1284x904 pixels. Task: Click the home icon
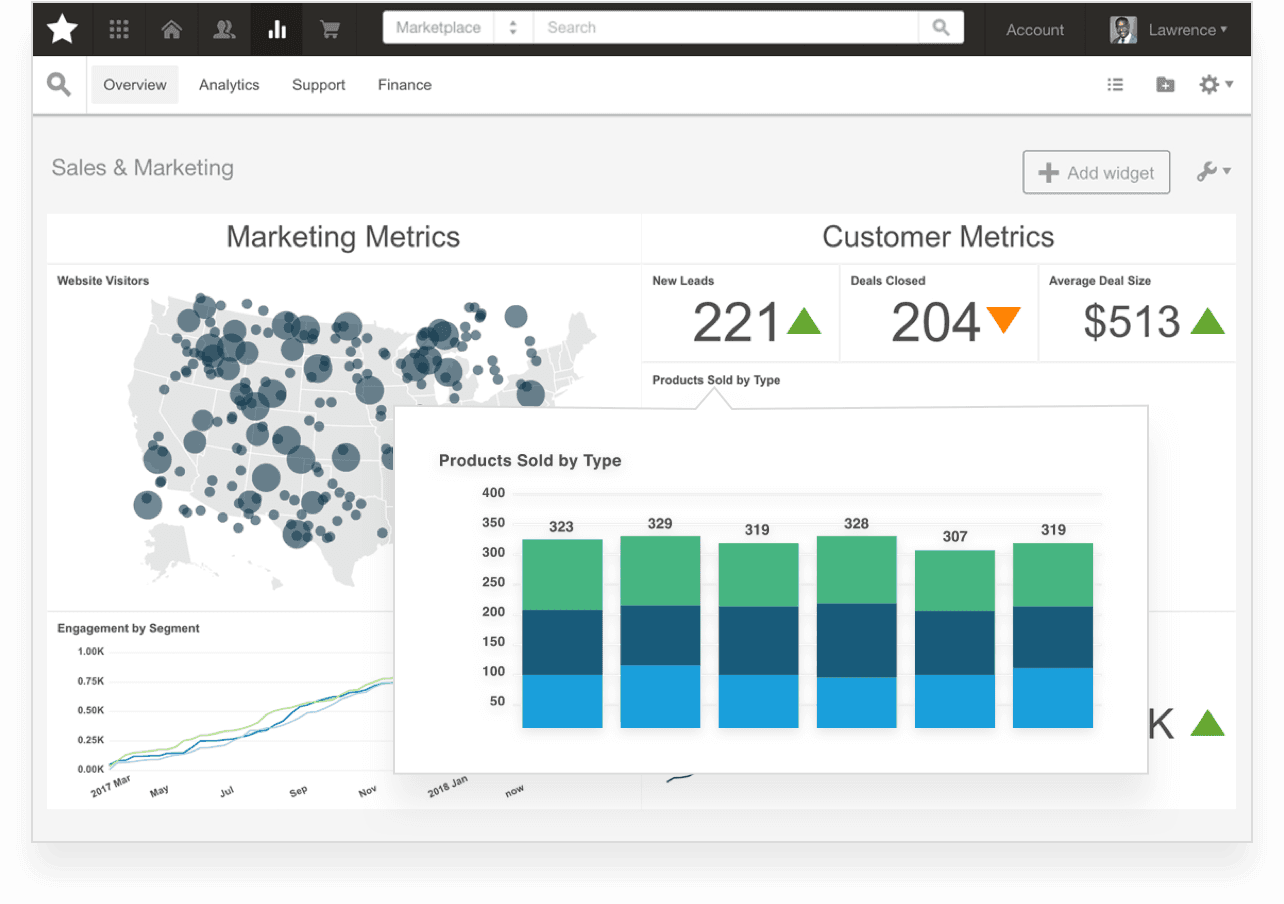(171, 29)
